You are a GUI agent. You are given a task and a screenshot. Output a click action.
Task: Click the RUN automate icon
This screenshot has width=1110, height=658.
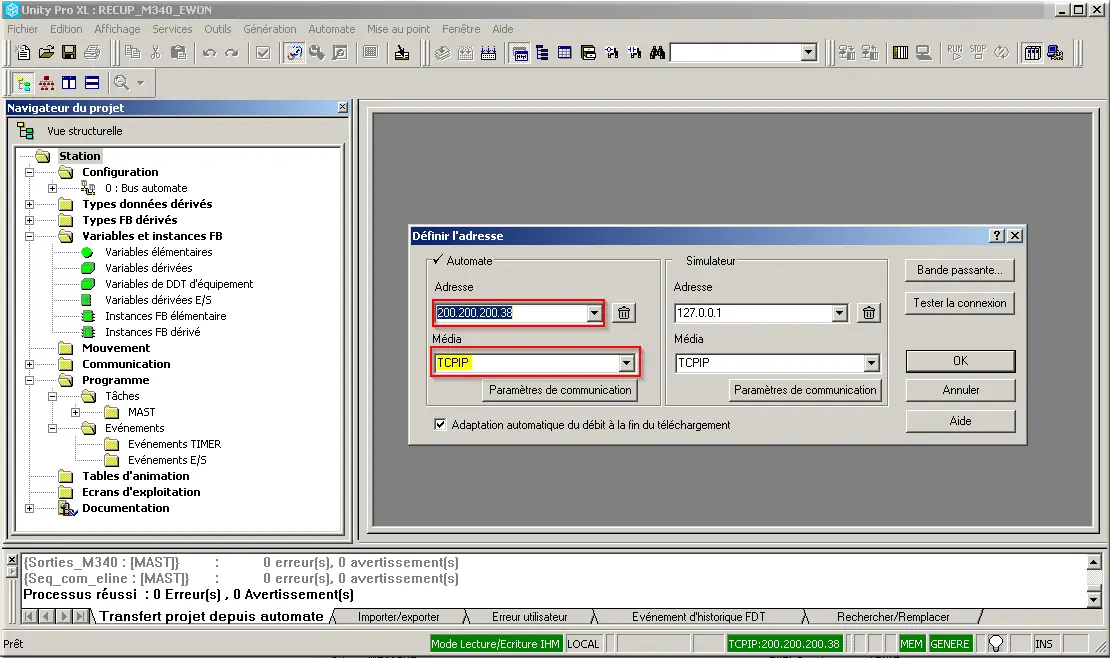(955, 52)
